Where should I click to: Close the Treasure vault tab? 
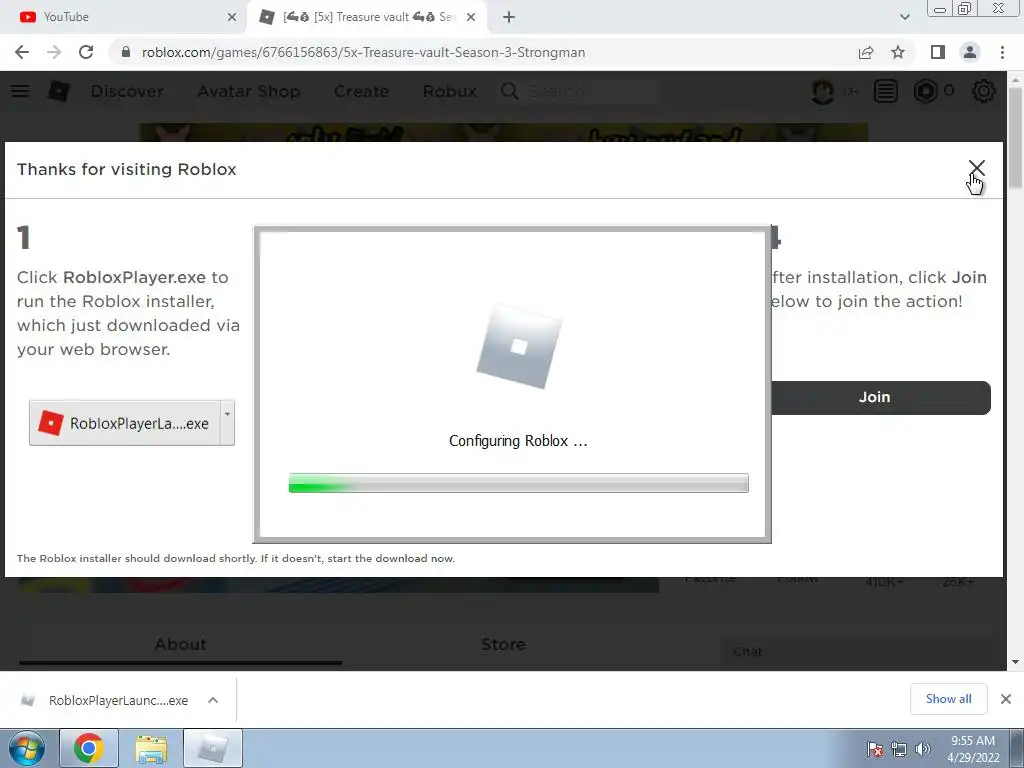coord(471,17)
